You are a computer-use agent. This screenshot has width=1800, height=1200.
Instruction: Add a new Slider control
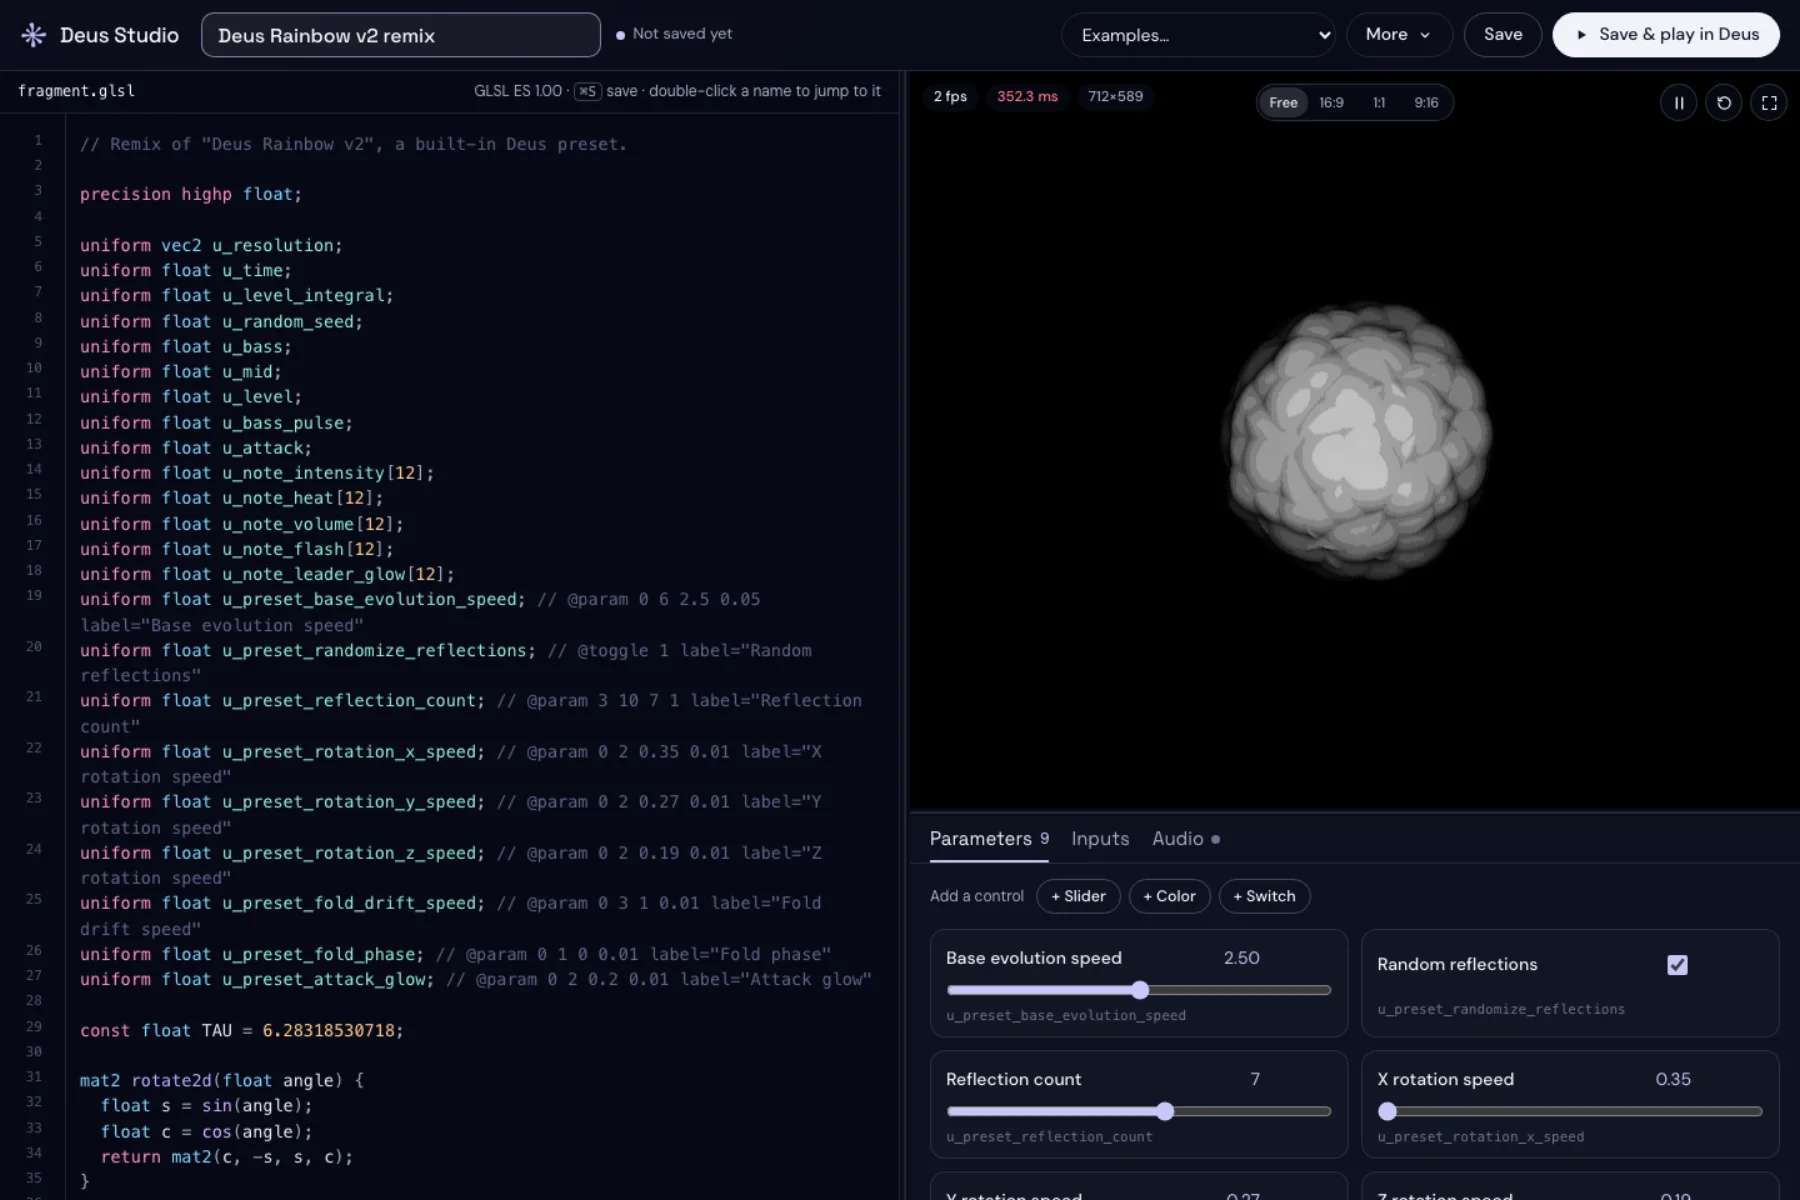pyautogui.click(x=1078, y=896)
